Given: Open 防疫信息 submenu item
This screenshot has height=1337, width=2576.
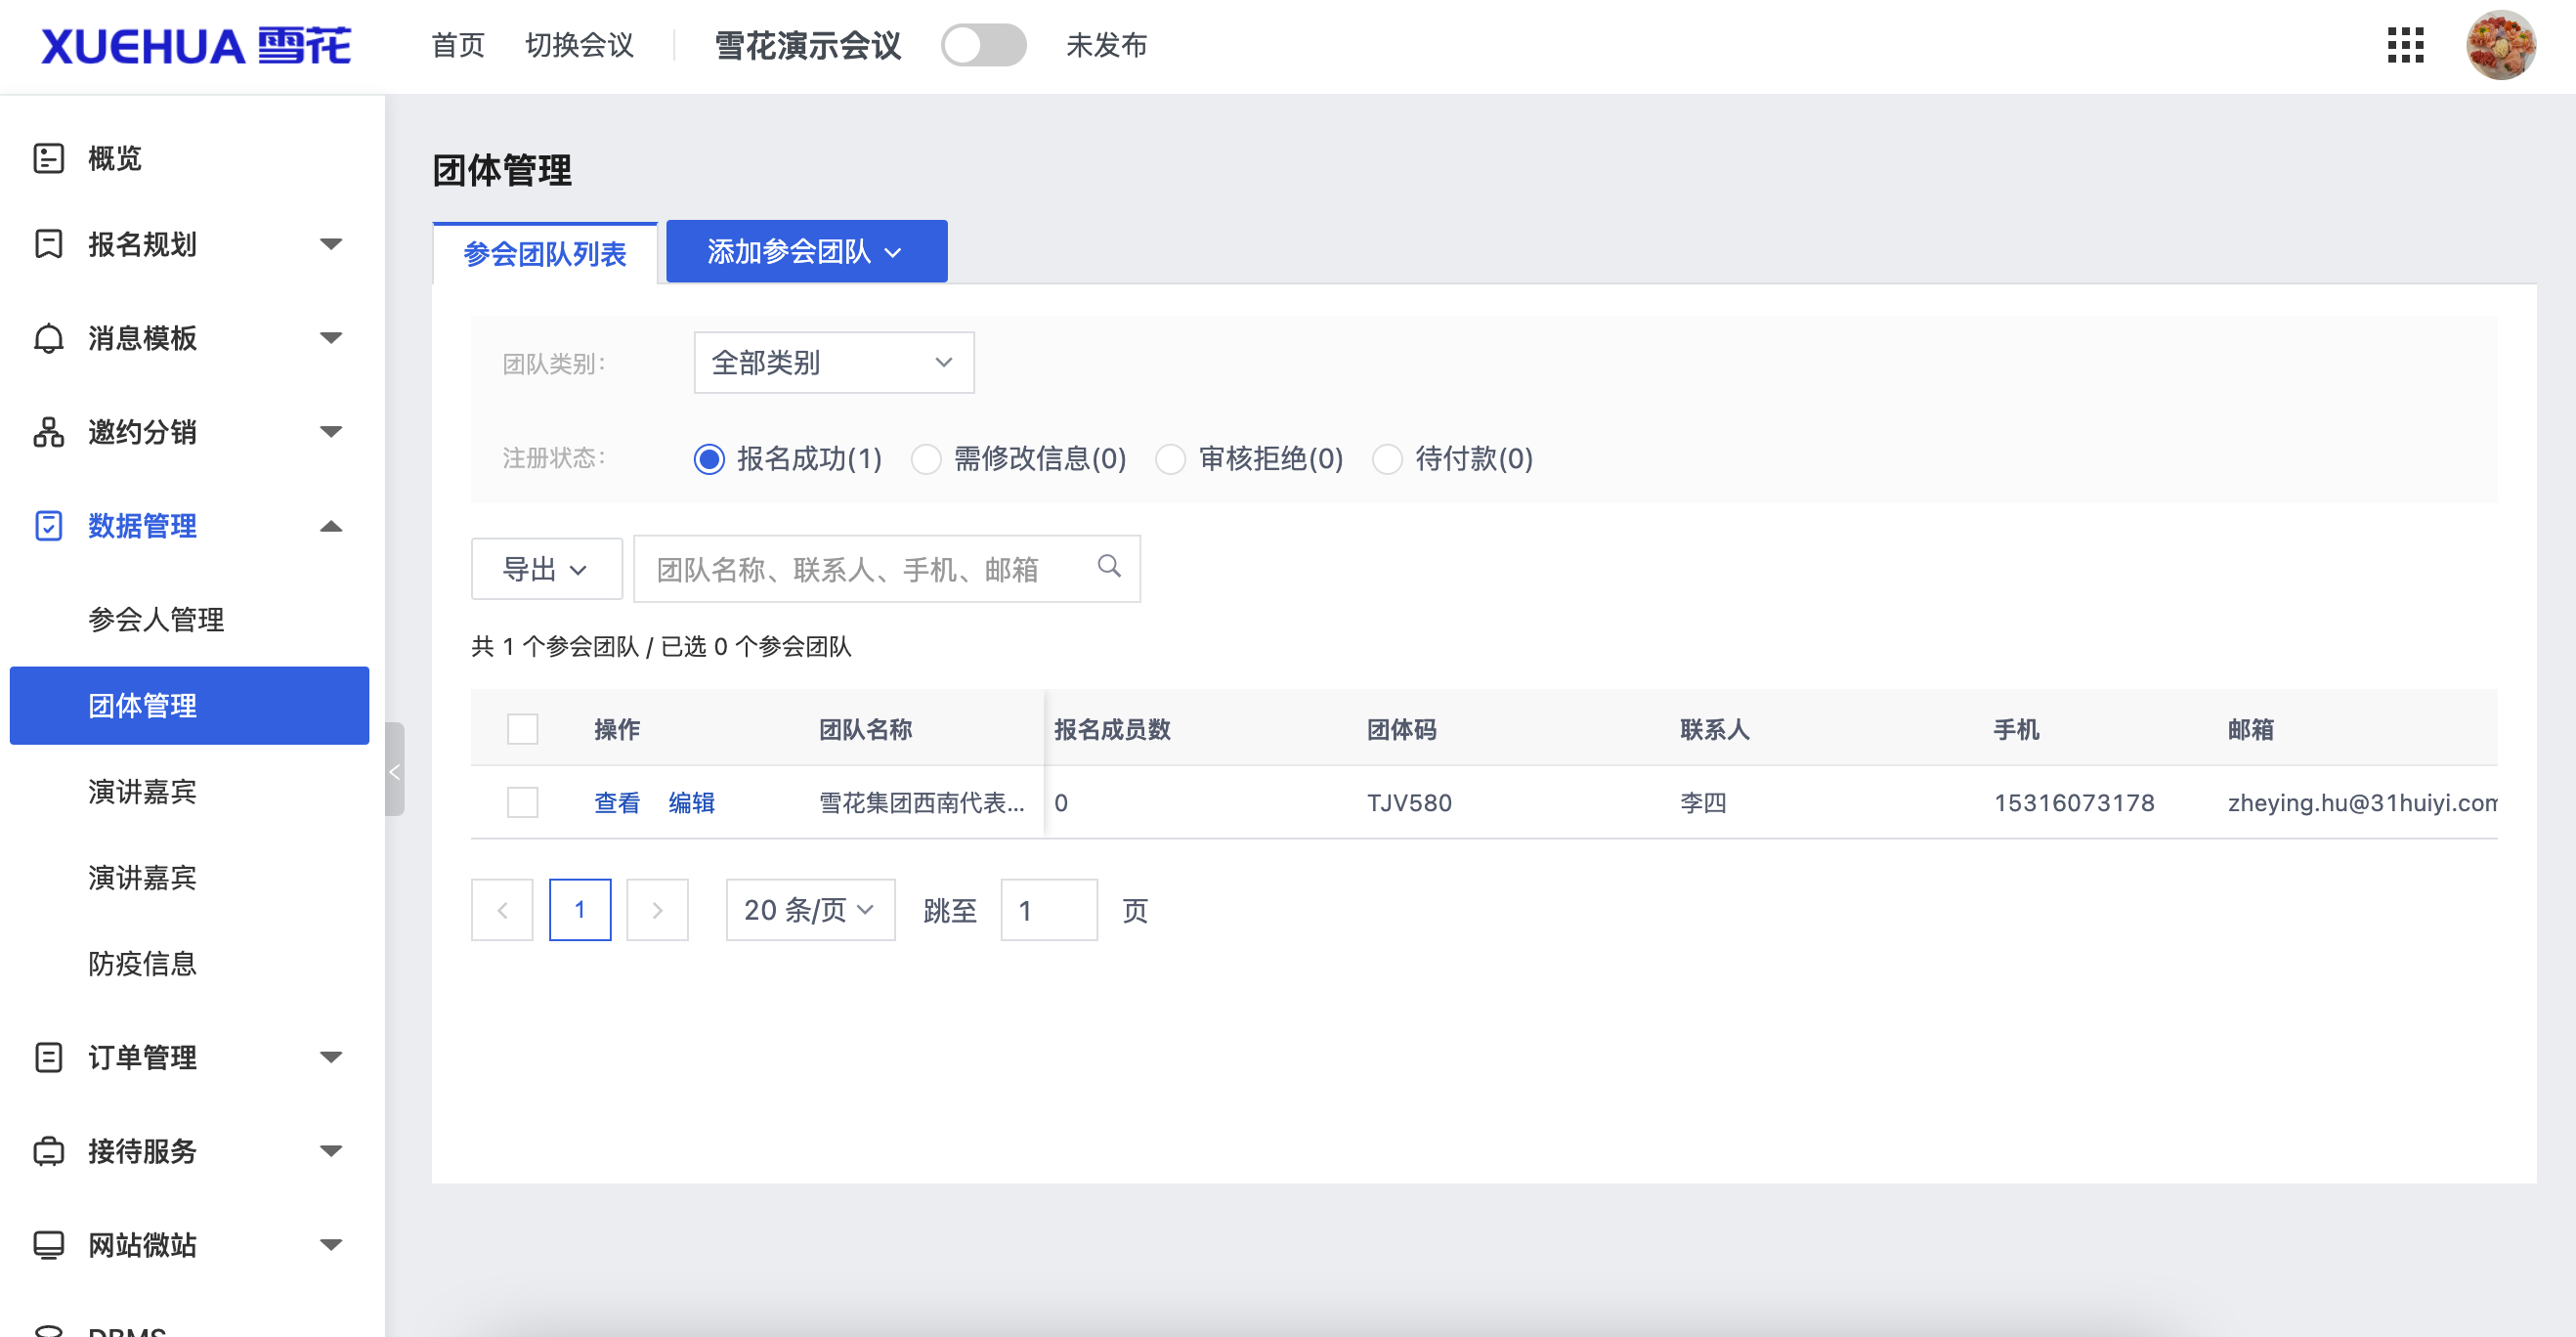Looking at the screenshot, I should (142, 964).
